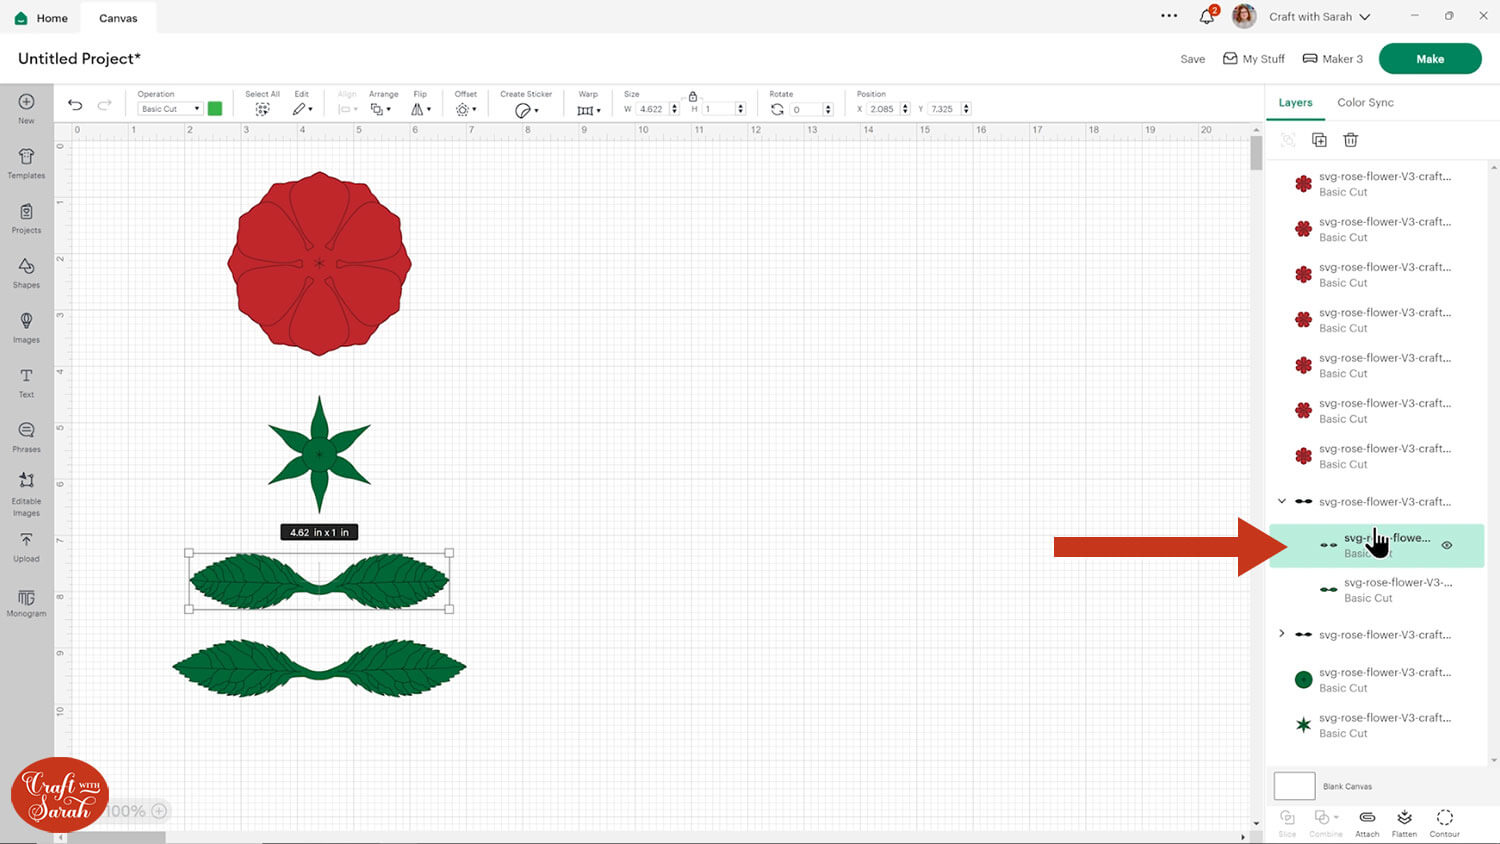Open the Color Sync tab

click(1365, 103)
